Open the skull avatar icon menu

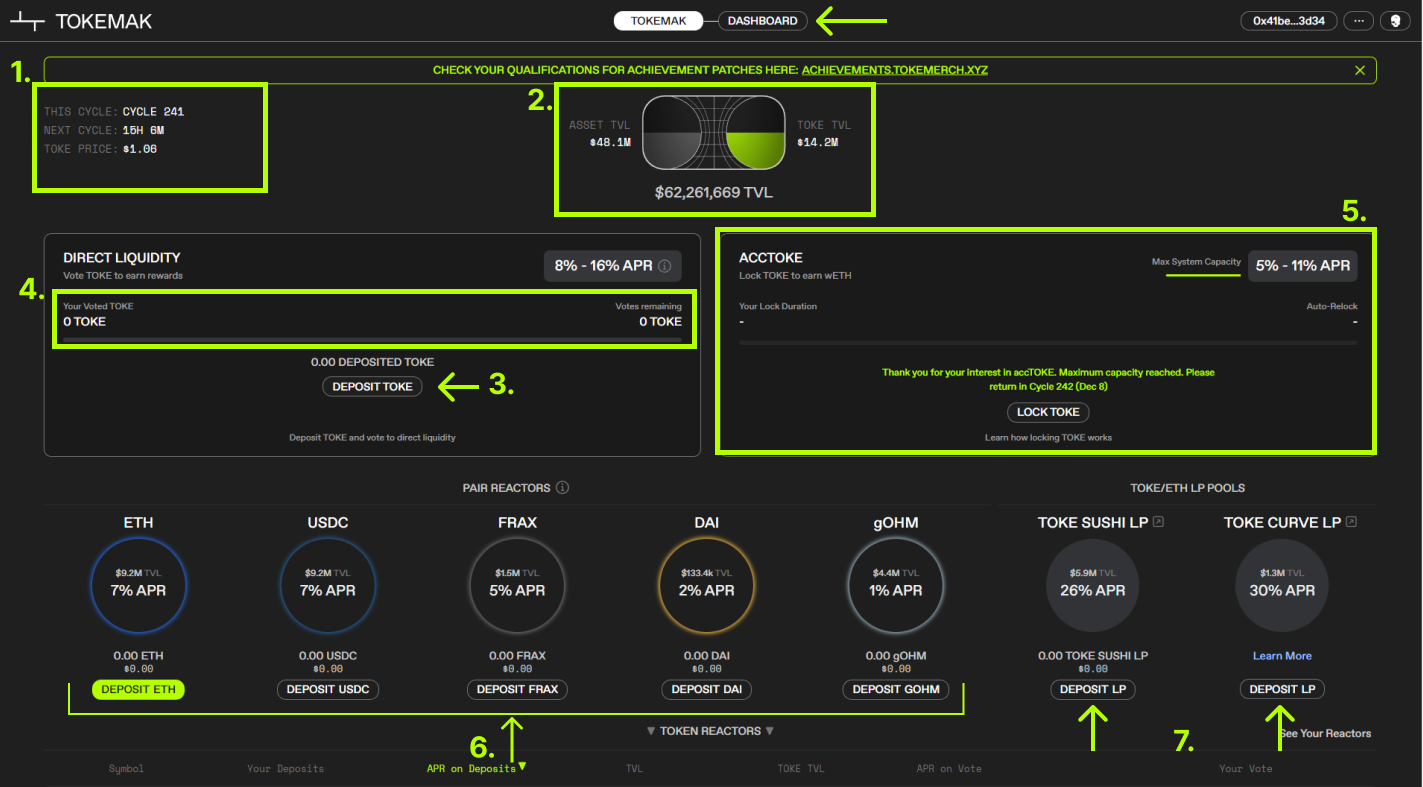coord(1395,20)
